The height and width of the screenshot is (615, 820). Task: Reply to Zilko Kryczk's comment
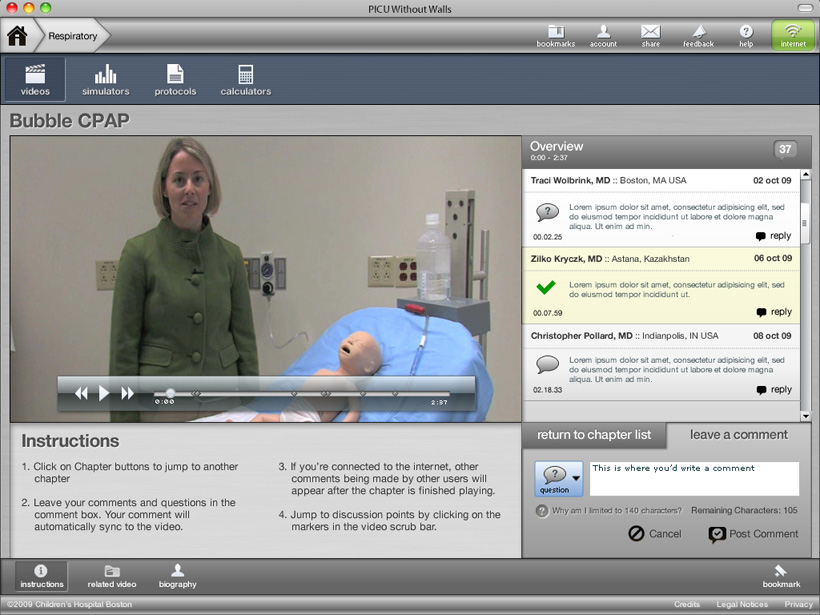click(774, 312)
